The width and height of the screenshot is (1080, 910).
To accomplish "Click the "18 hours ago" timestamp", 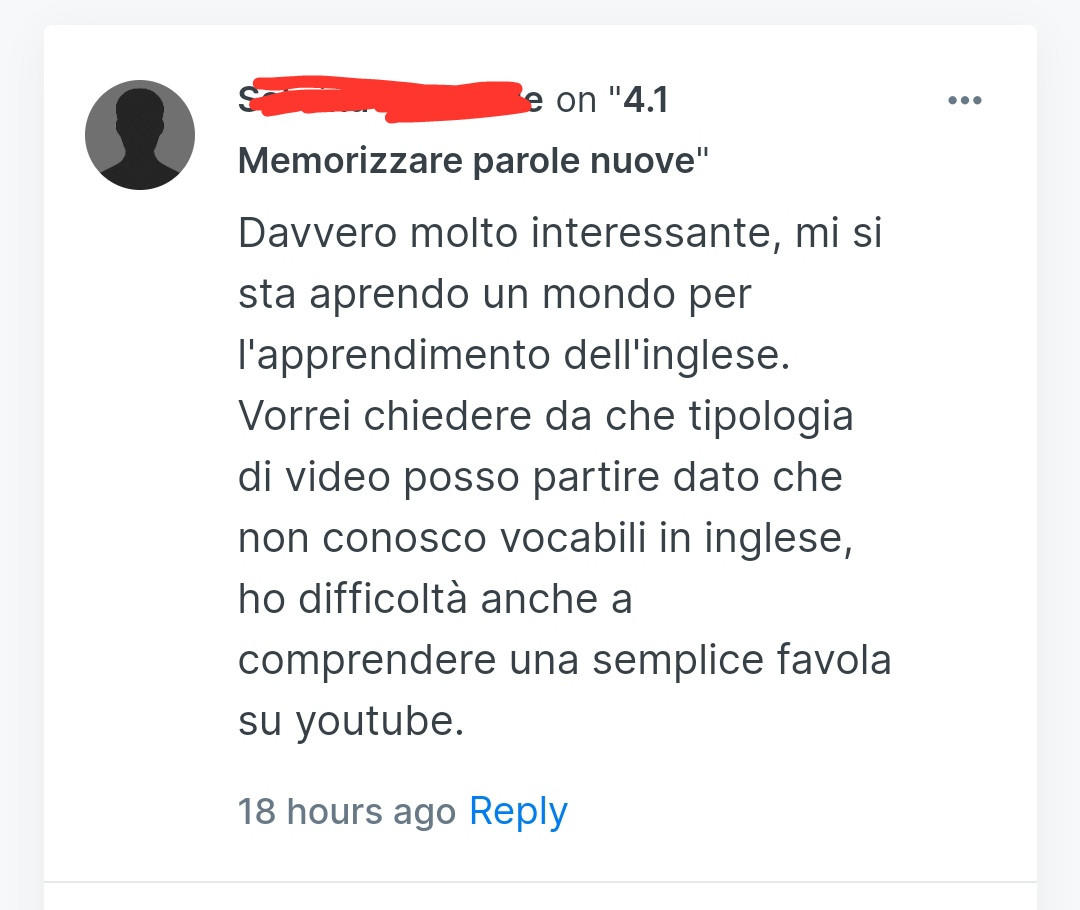I will (347, 811).
